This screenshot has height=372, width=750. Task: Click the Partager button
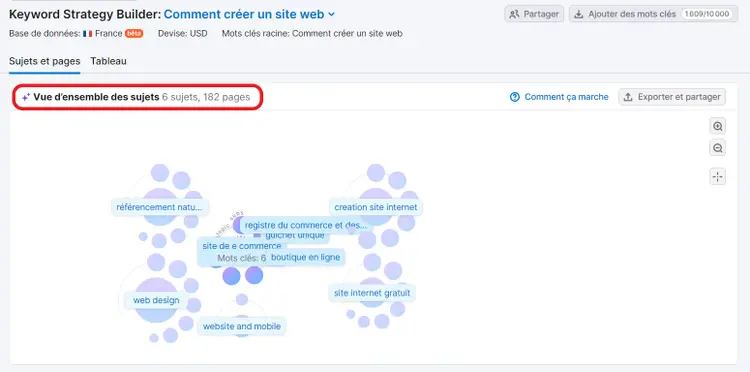pos(534,14)
